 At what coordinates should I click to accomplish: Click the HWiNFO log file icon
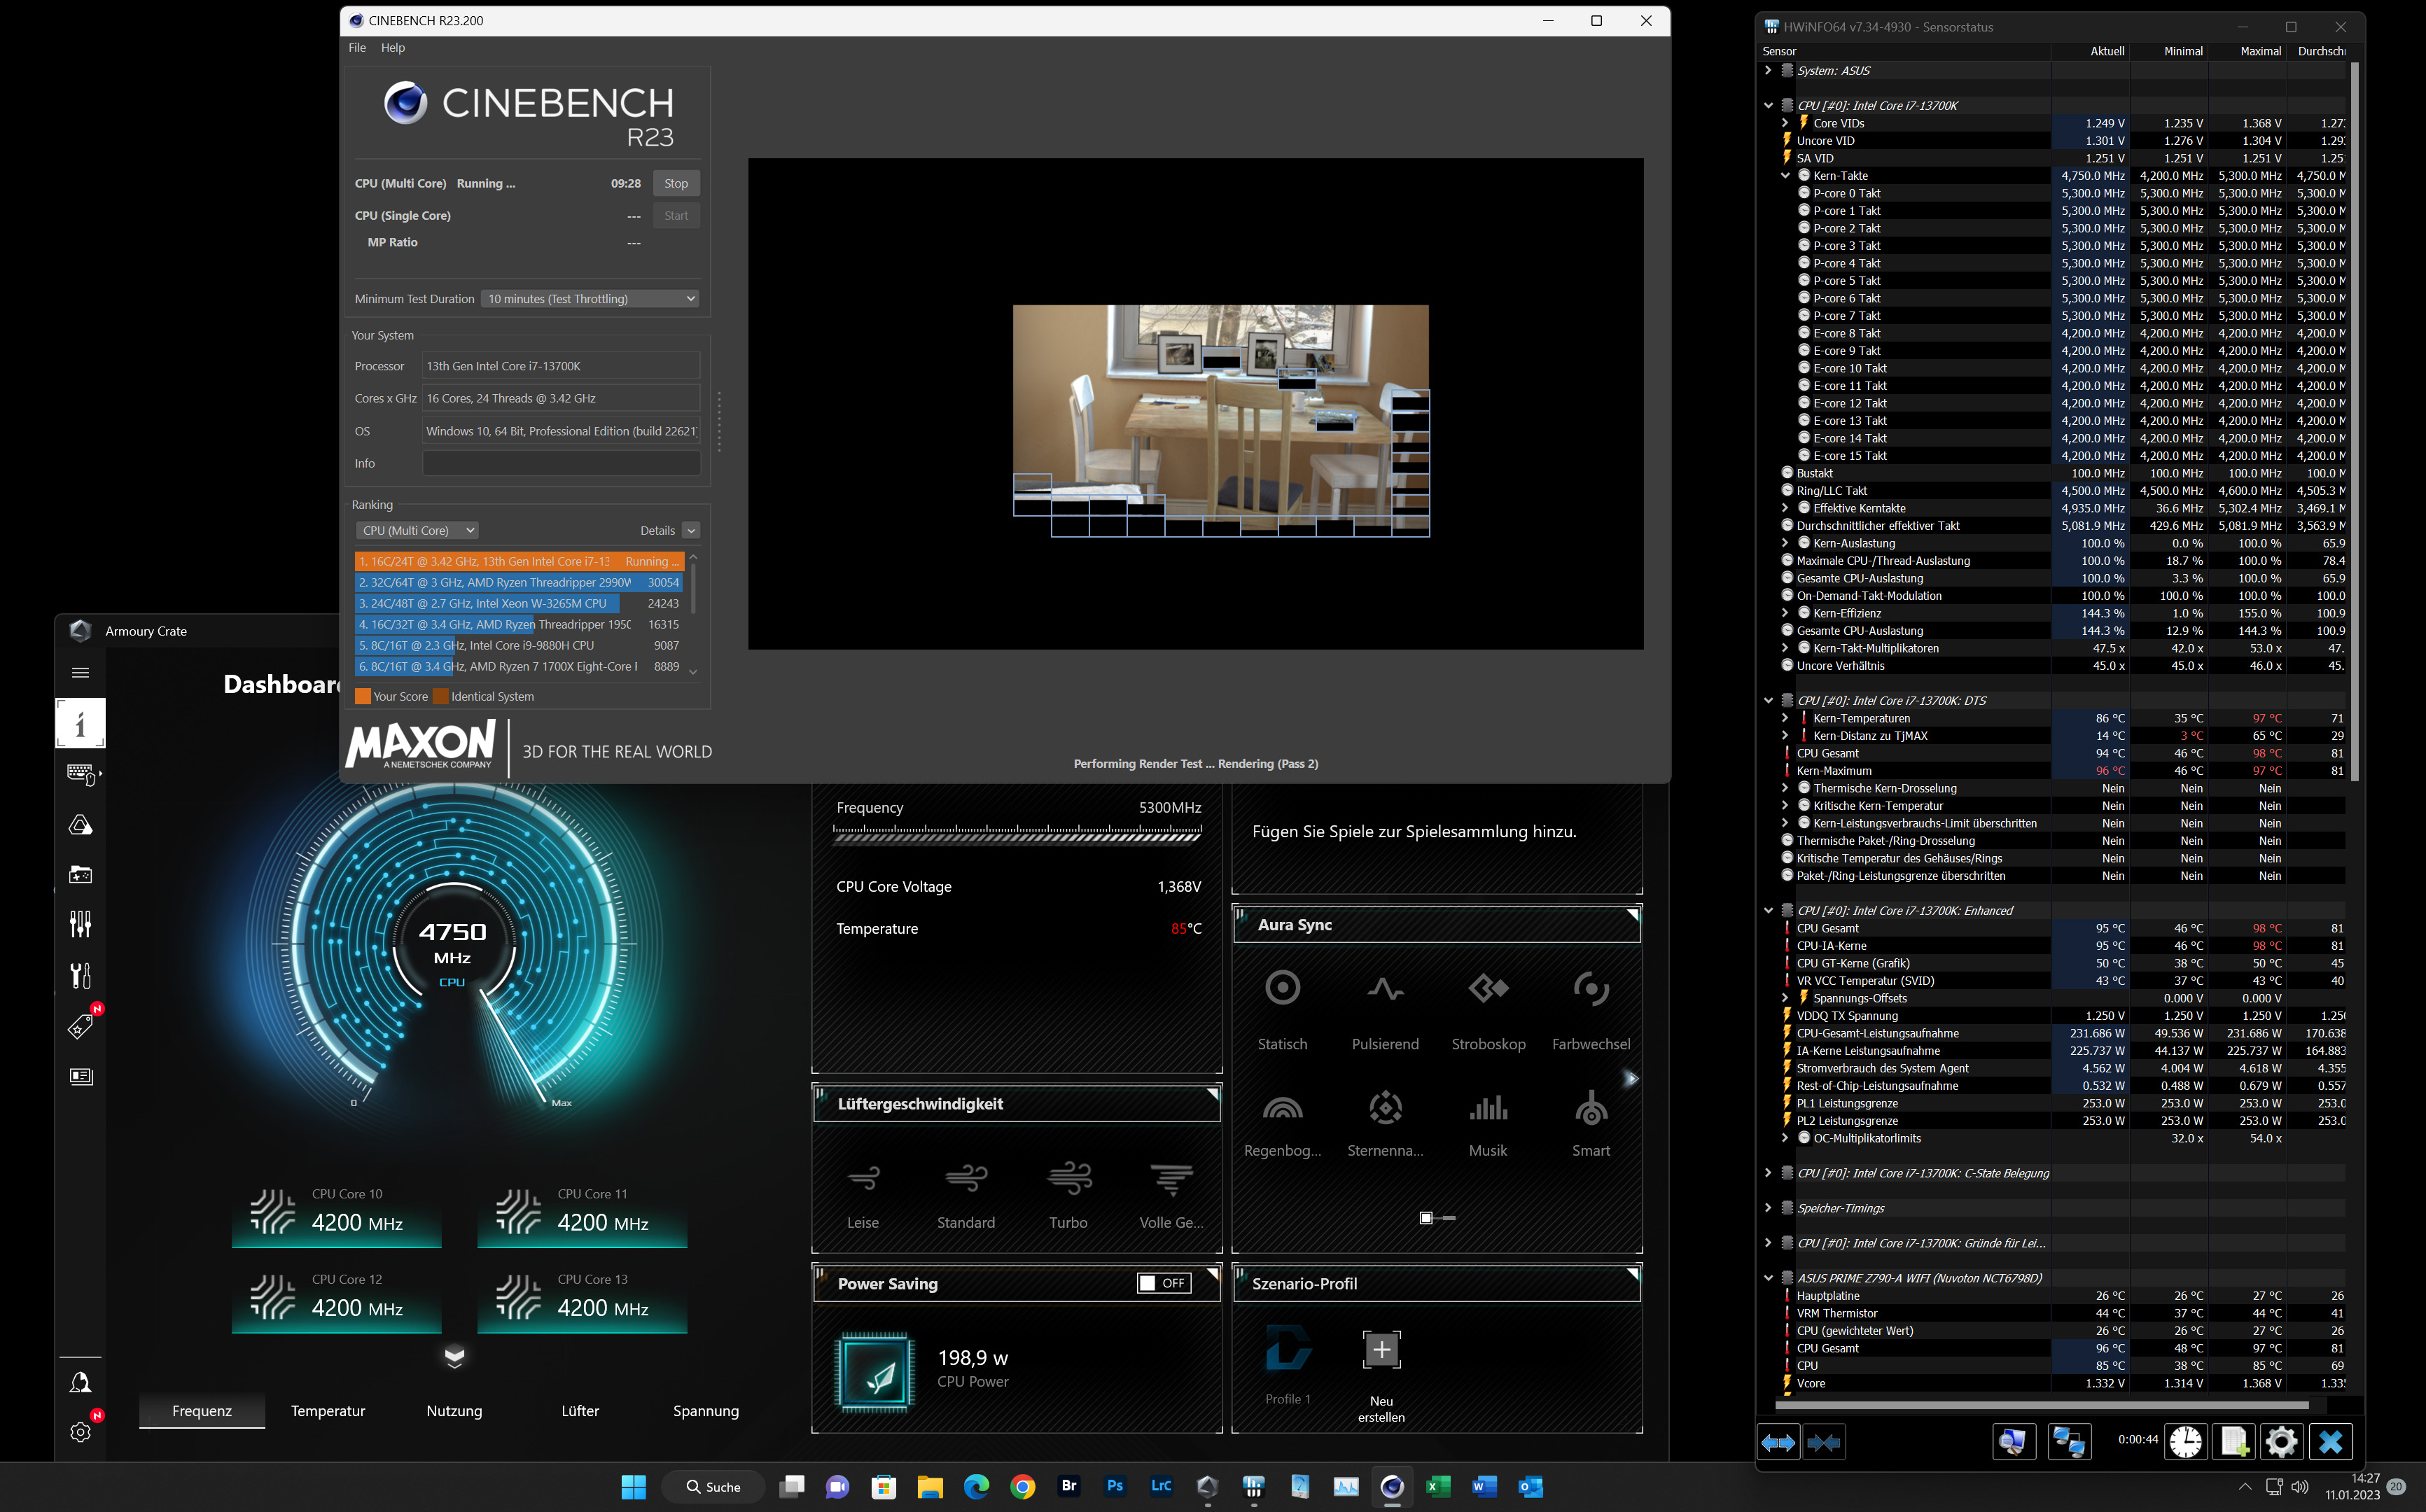pos(2234,1441)
